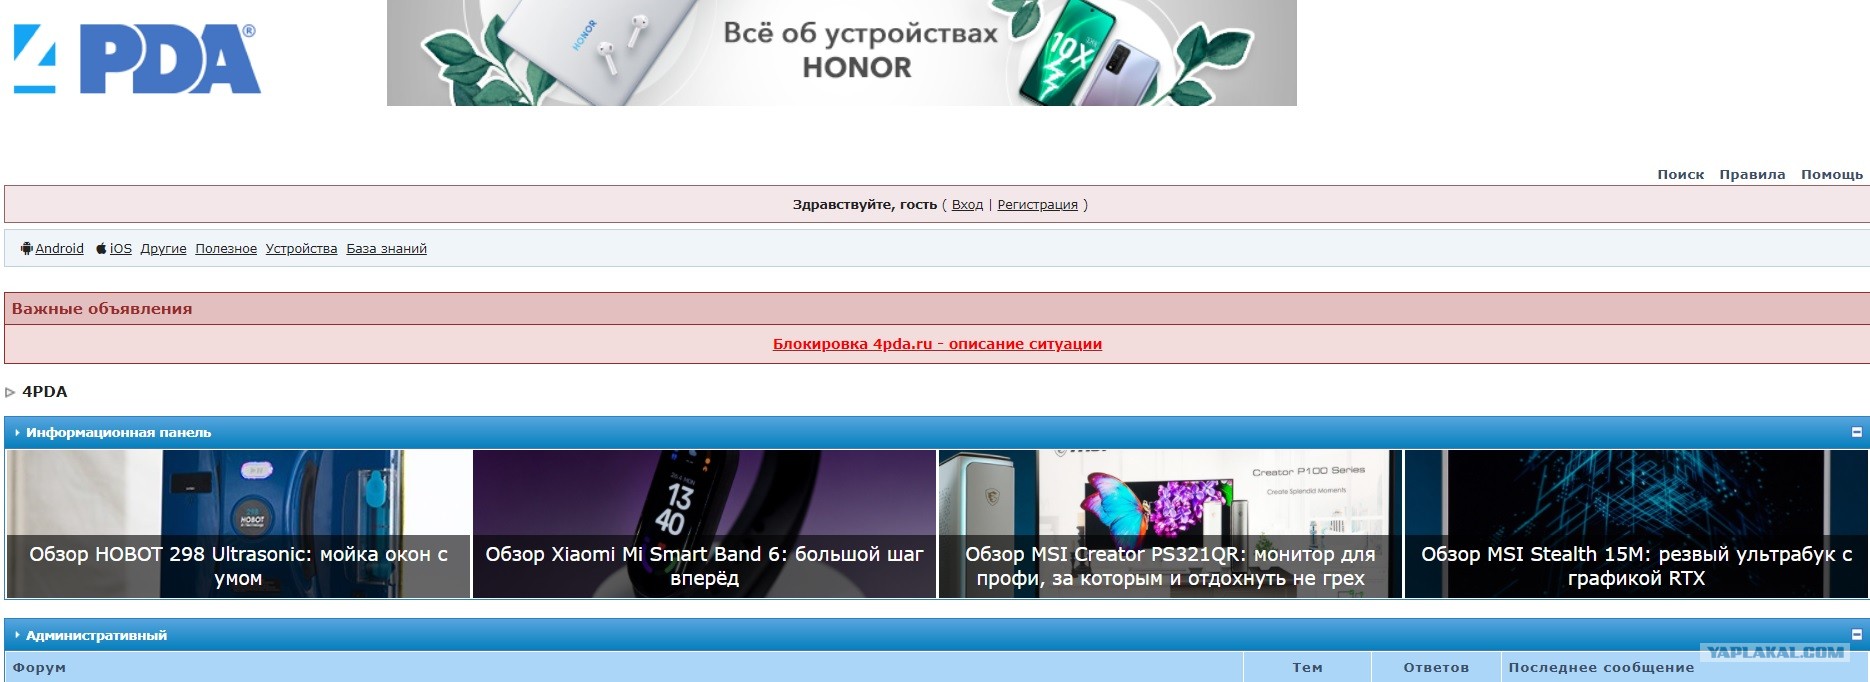Click the Важные объявления heading

click(x=102, y=309)
